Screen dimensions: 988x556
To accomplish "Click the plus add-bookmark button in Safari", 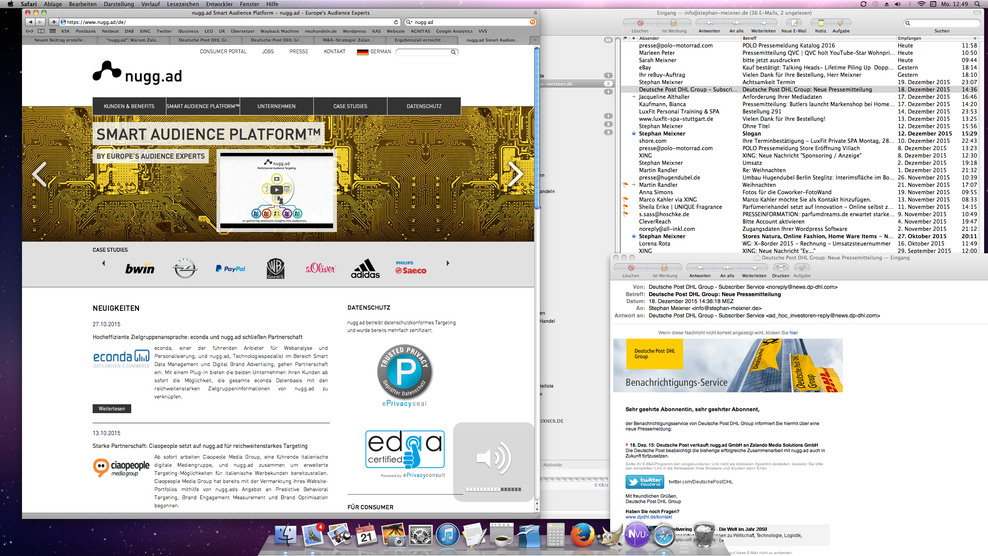I will [54, 22].
